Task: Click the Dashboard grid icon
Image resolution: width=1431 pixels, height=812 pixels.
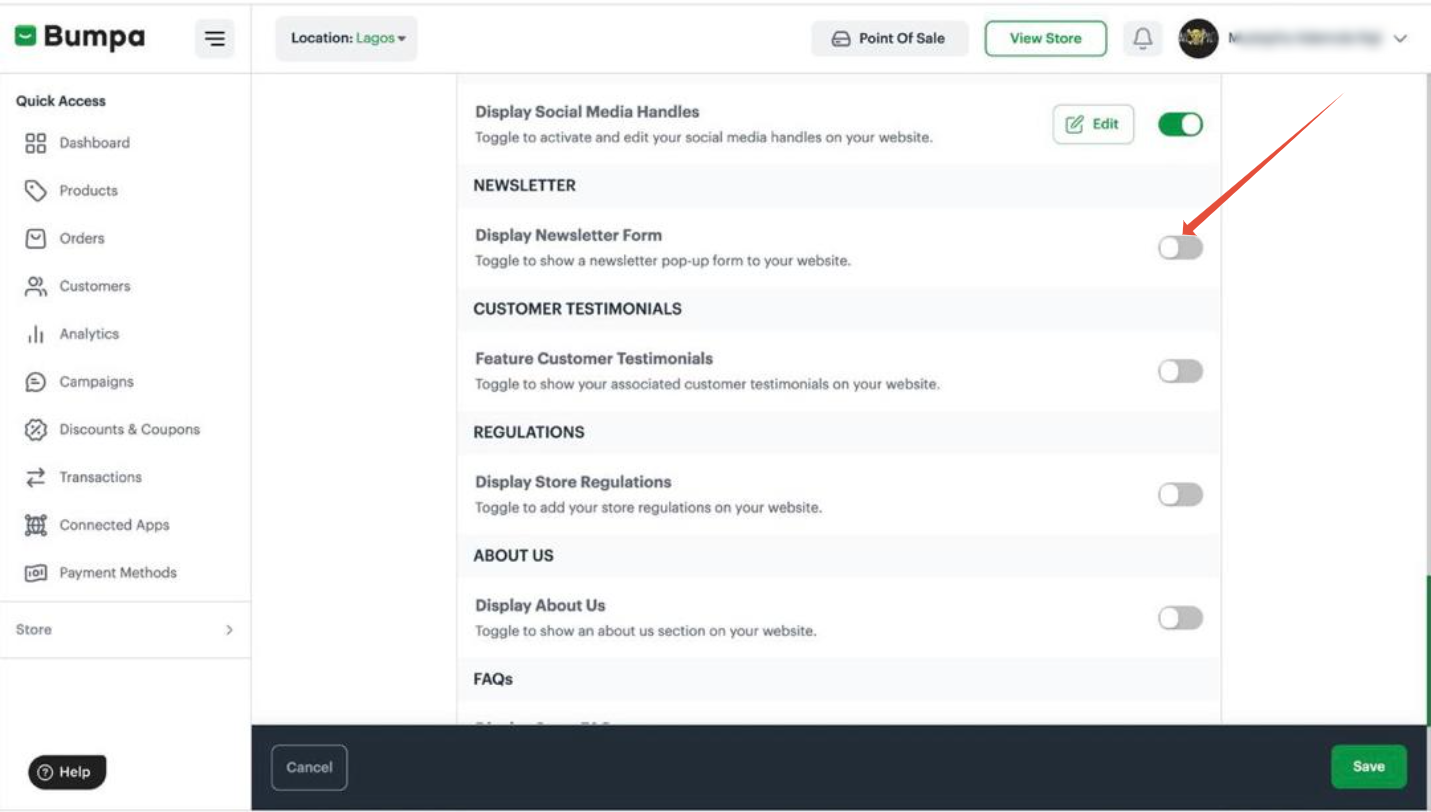Action: (36, 143)
